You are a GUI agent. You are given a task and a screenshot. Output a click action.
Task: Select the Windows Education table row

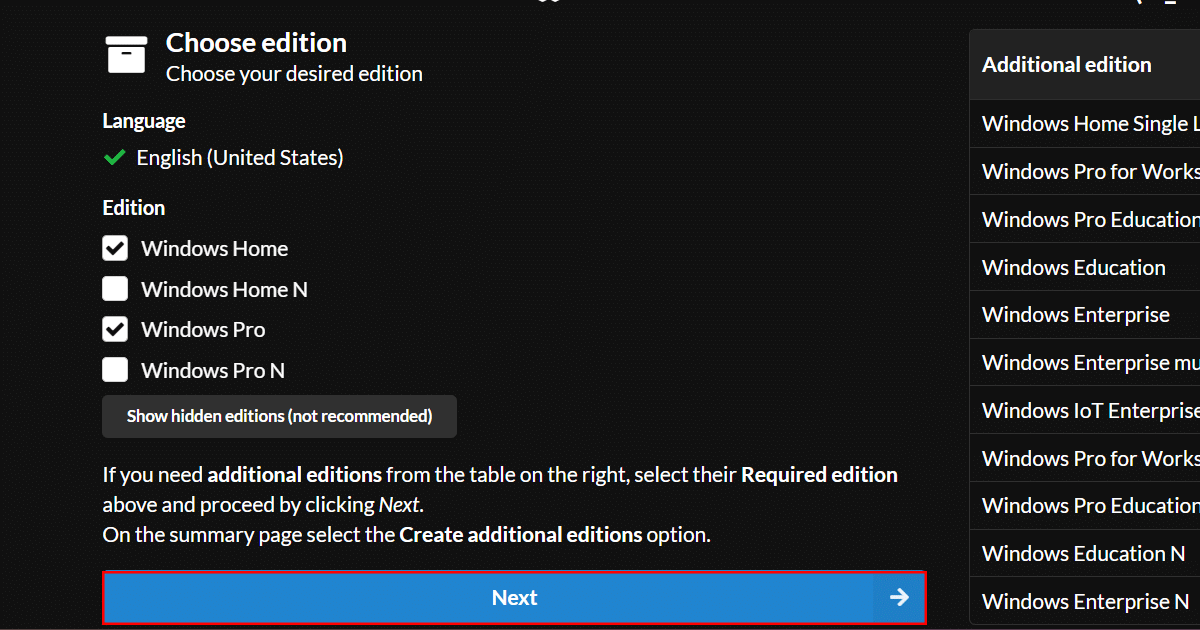click(1074, 268)
